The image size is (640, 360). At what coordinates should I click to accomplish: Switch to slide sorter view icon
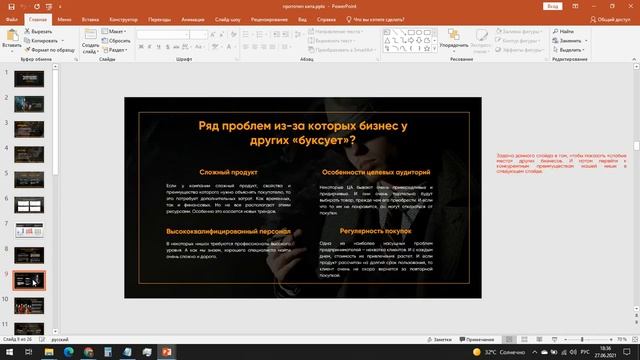point(524,340)
